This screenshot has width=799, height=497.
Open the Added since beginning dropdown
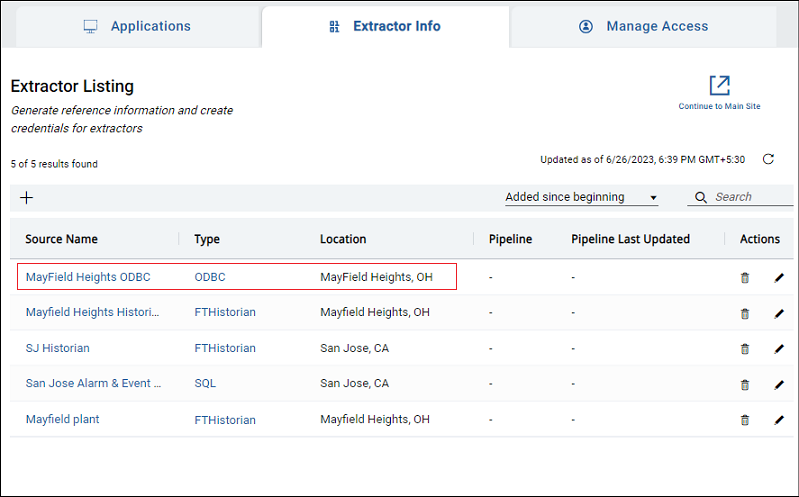(581, 197)
